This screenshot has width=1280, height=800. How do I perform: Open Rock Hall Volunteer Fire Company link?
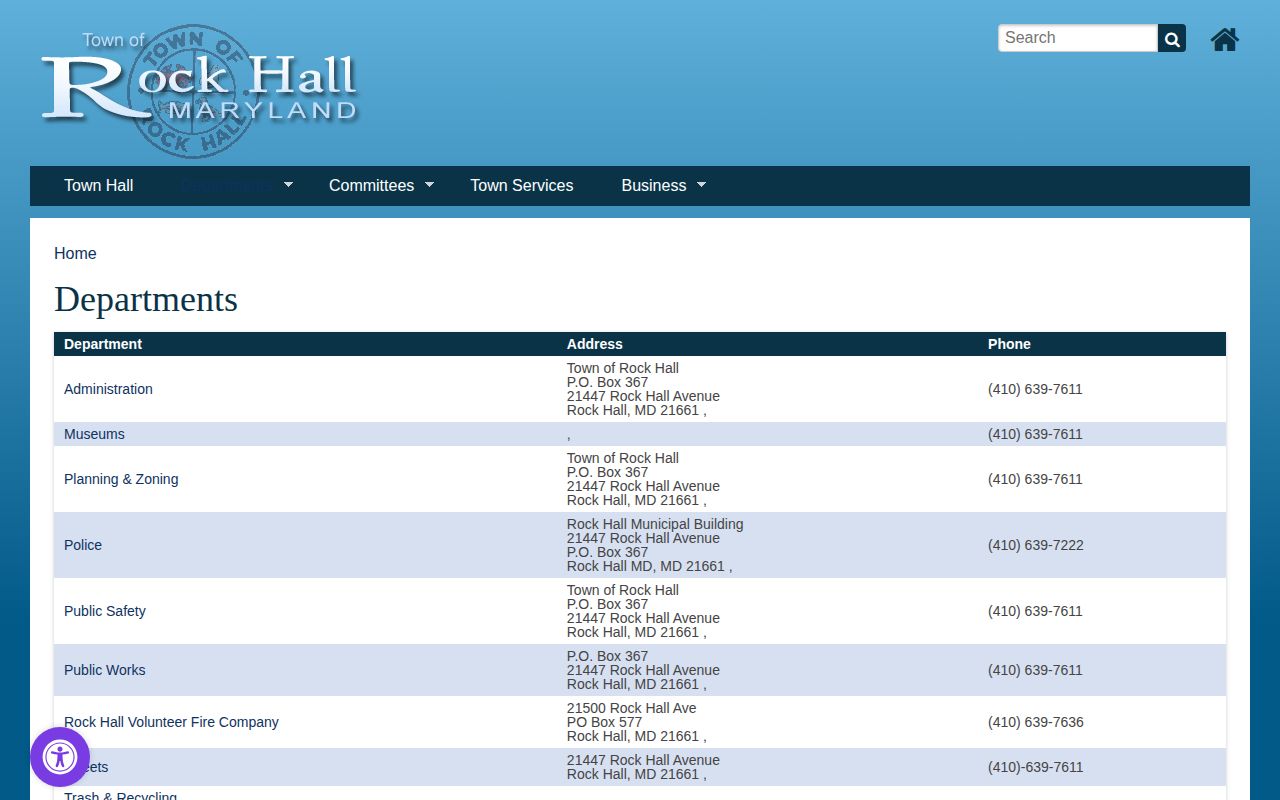(x=171, y=722)
